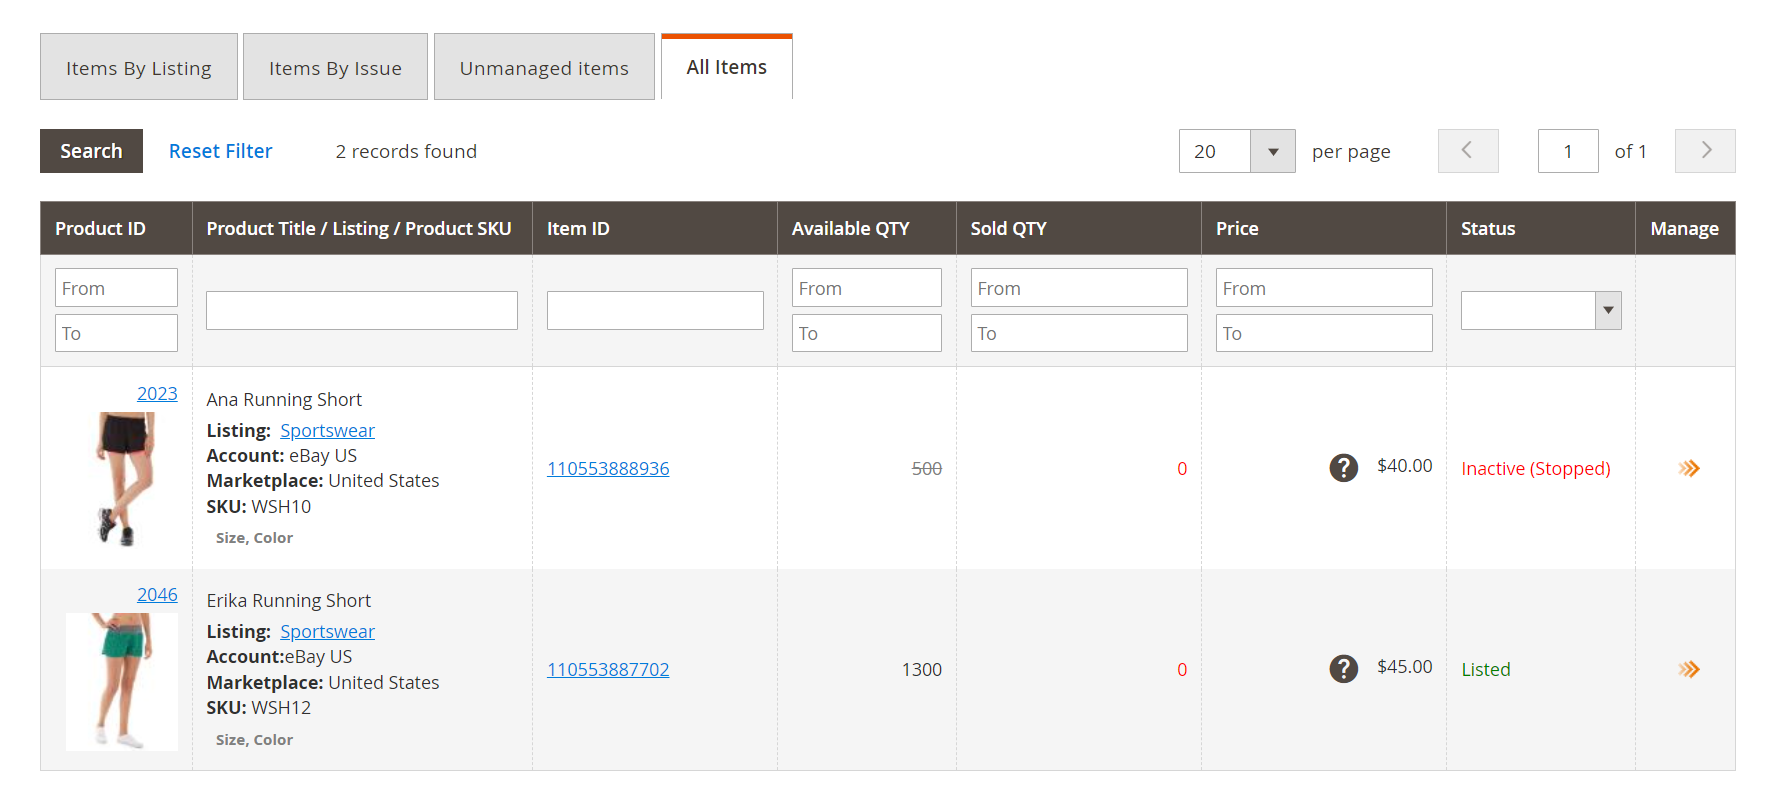
Task: Click the Price From filter field
Action: [1323, 288]
